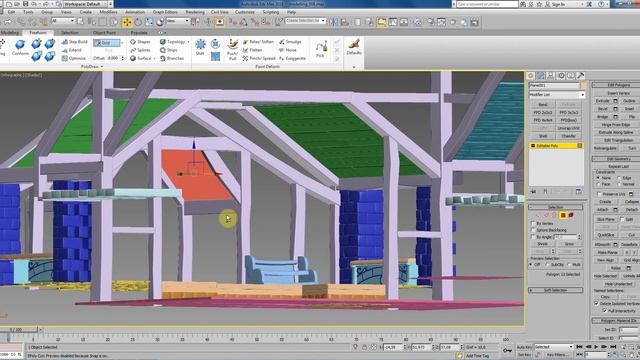Select the Face constraint radio button

(598, 184)
